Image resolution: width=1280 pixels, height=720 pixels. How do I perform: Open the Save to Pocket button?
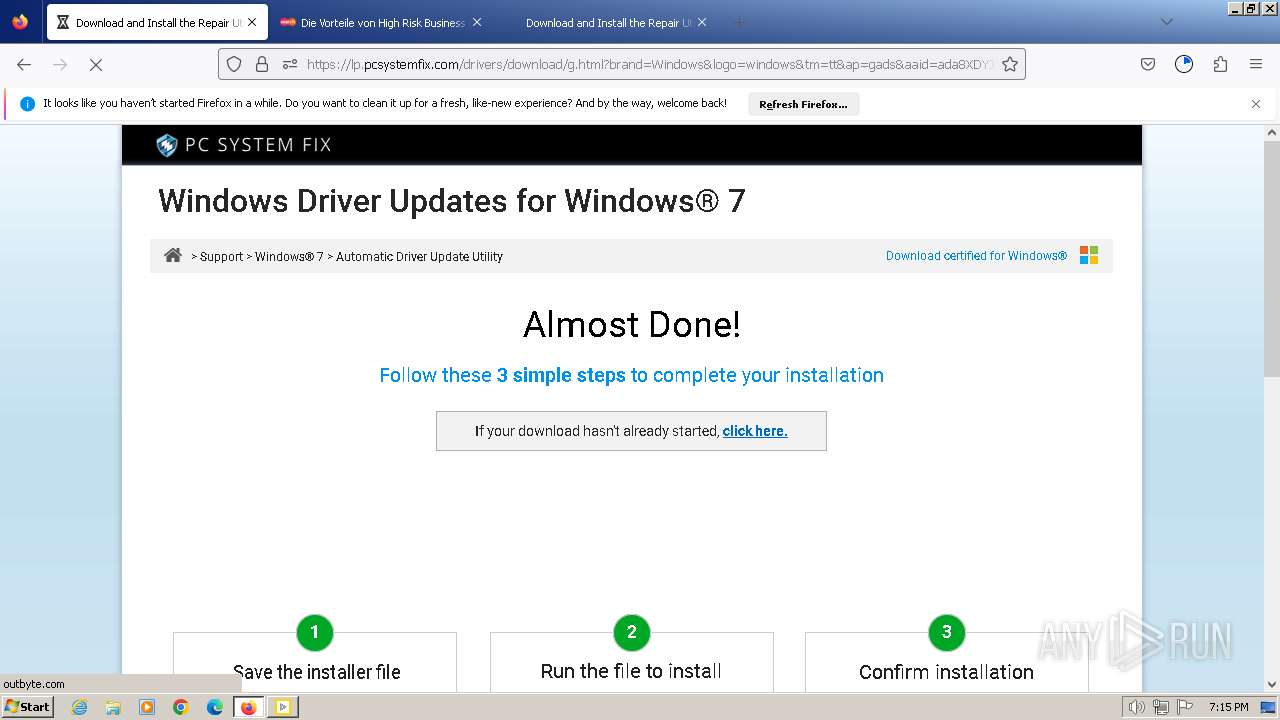coord(1148,64)
